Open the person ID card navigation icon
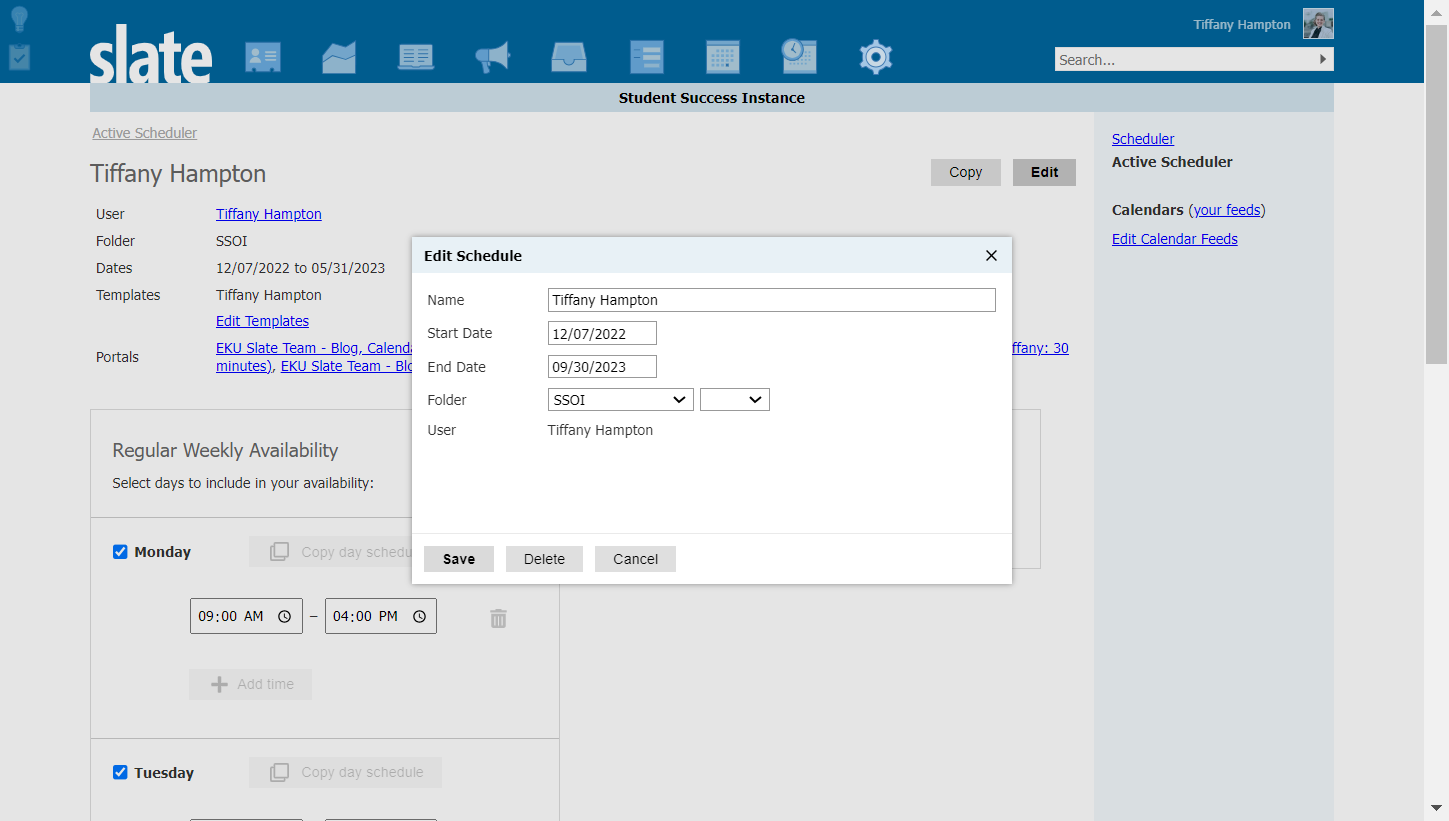The height and width of the screenshot is (821, 1449). point(263,57)
